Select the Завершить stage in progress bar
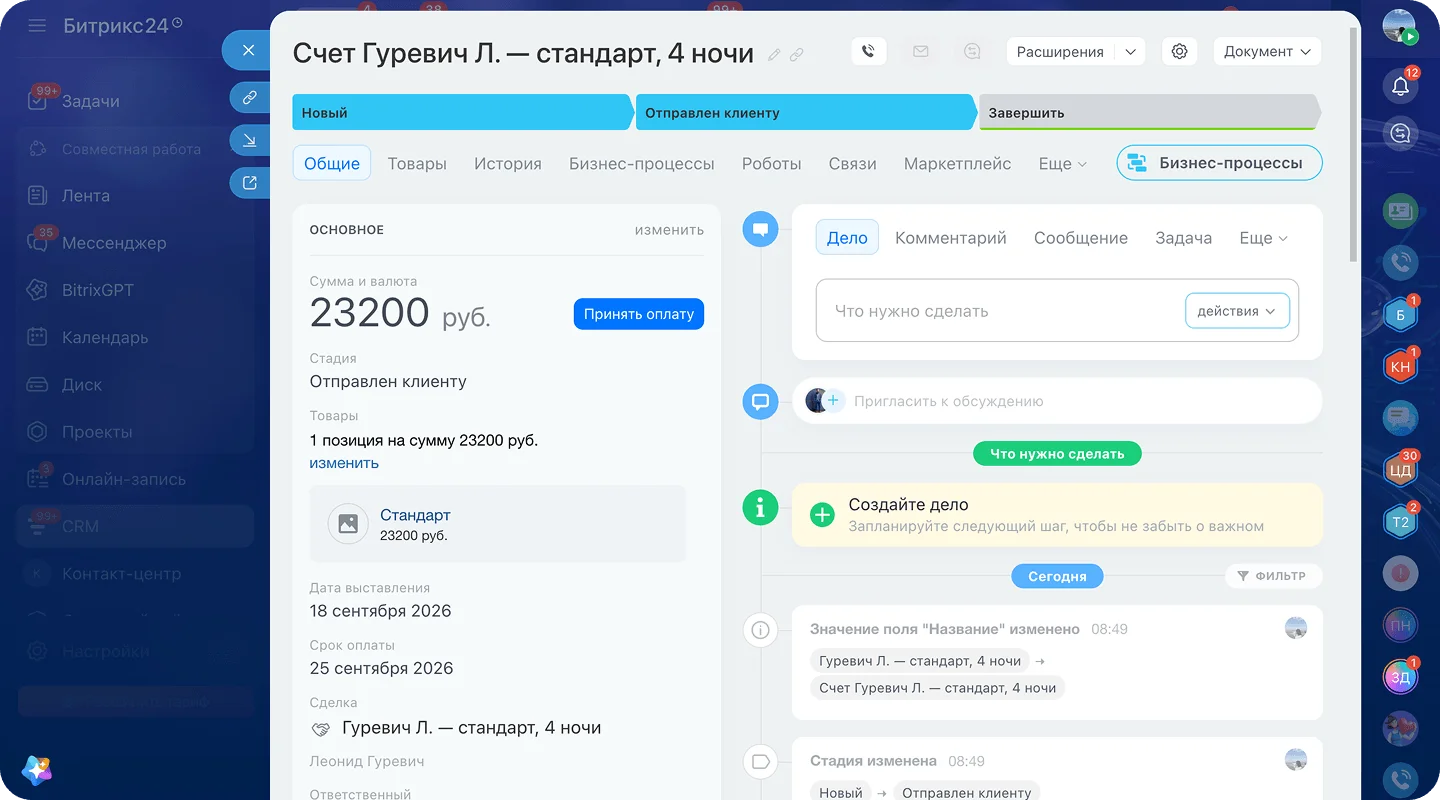 click(x=1149, y=113)
